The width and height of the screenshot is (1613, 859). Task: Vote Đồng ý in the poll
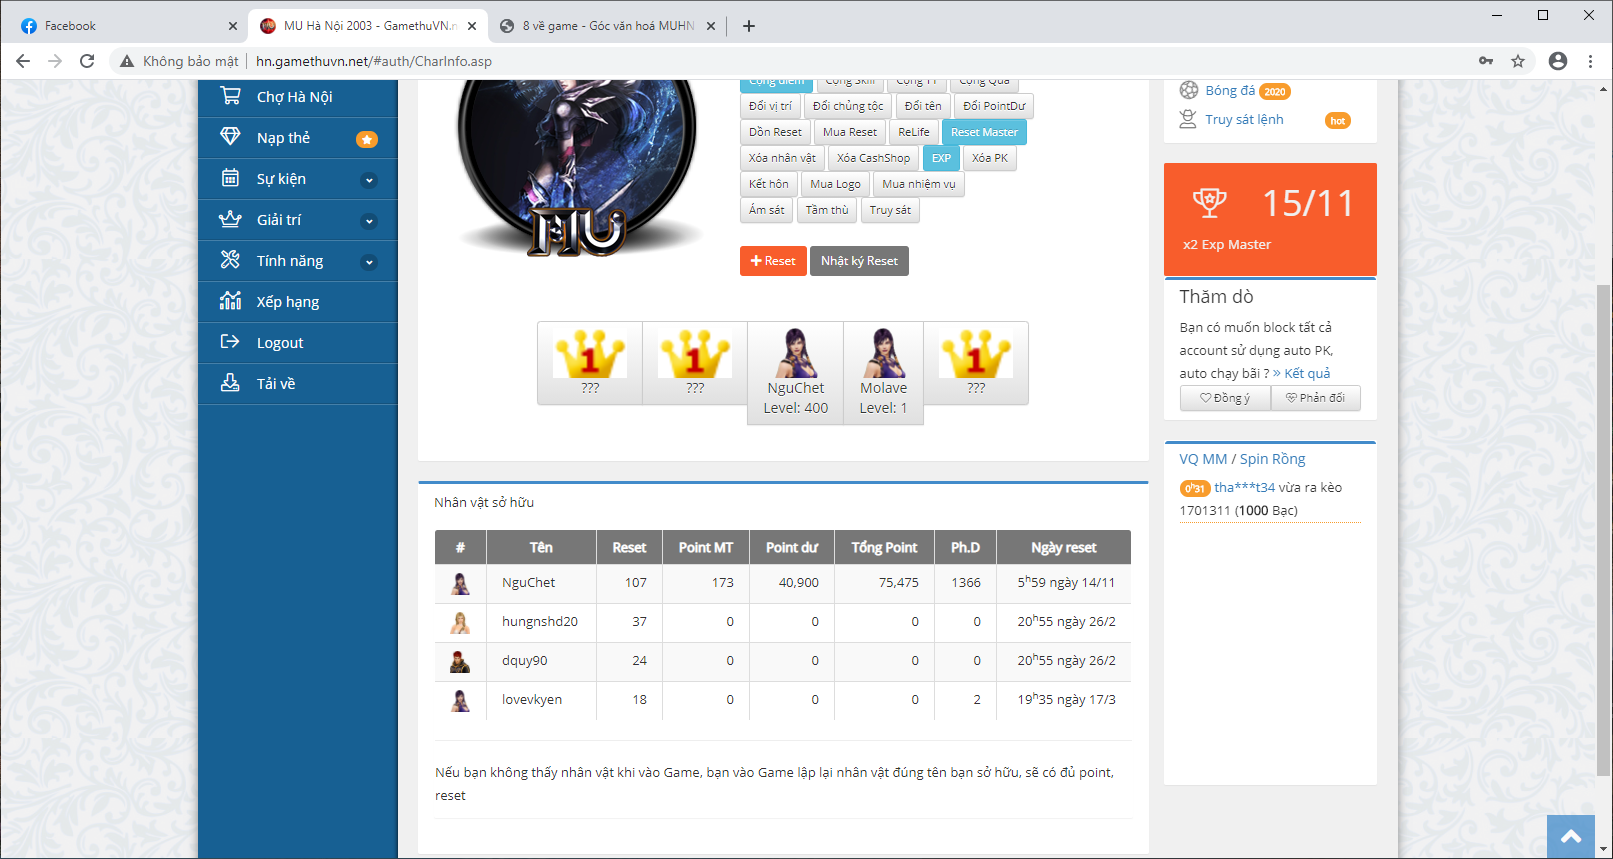(x=1225, y=398)
